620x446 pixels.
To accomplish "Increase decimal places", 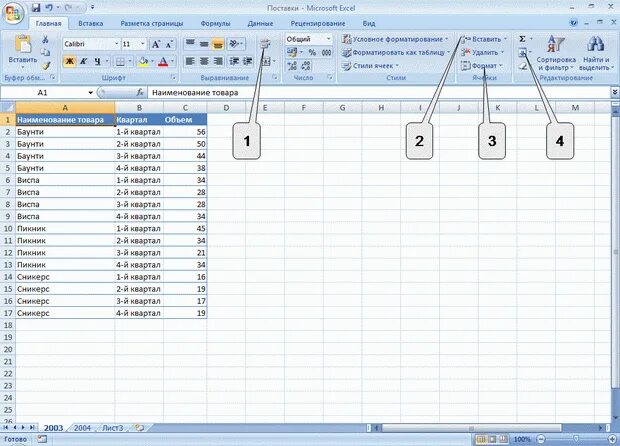I will [x=292, y=66].
